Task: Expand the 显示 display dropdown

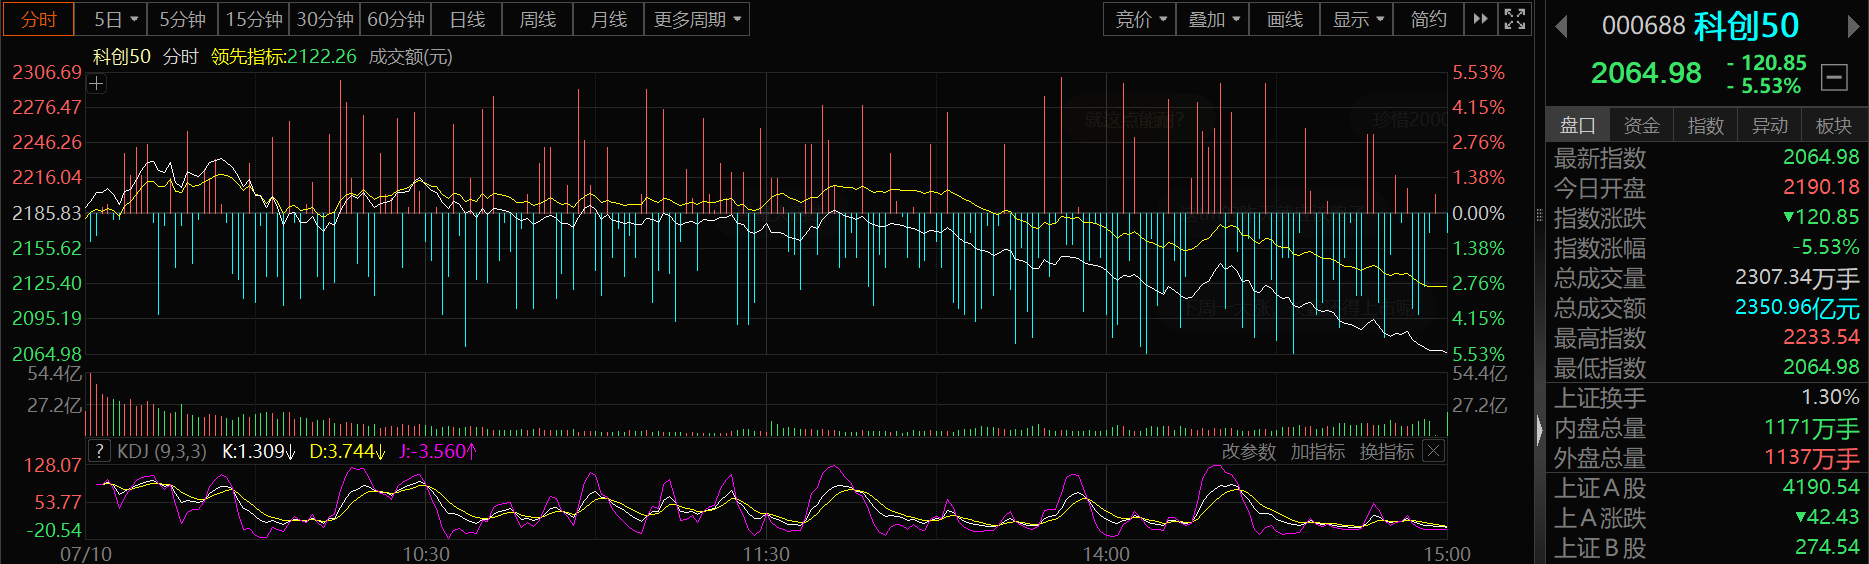Action: (1357, 19)
